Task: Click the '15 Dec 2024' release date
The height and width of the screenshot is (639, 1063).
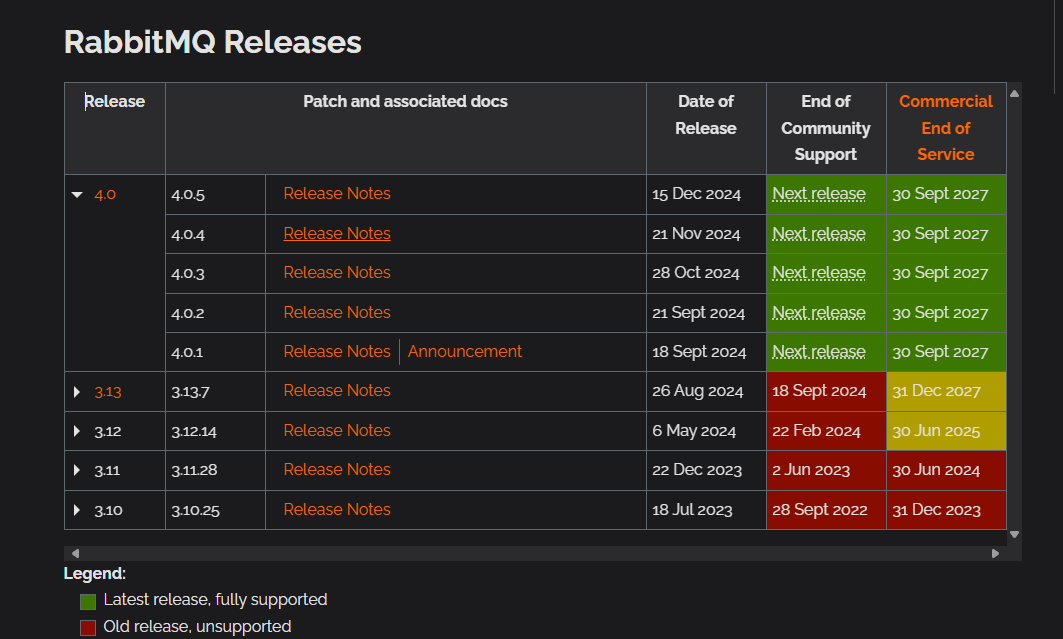Action: (696, 194)
